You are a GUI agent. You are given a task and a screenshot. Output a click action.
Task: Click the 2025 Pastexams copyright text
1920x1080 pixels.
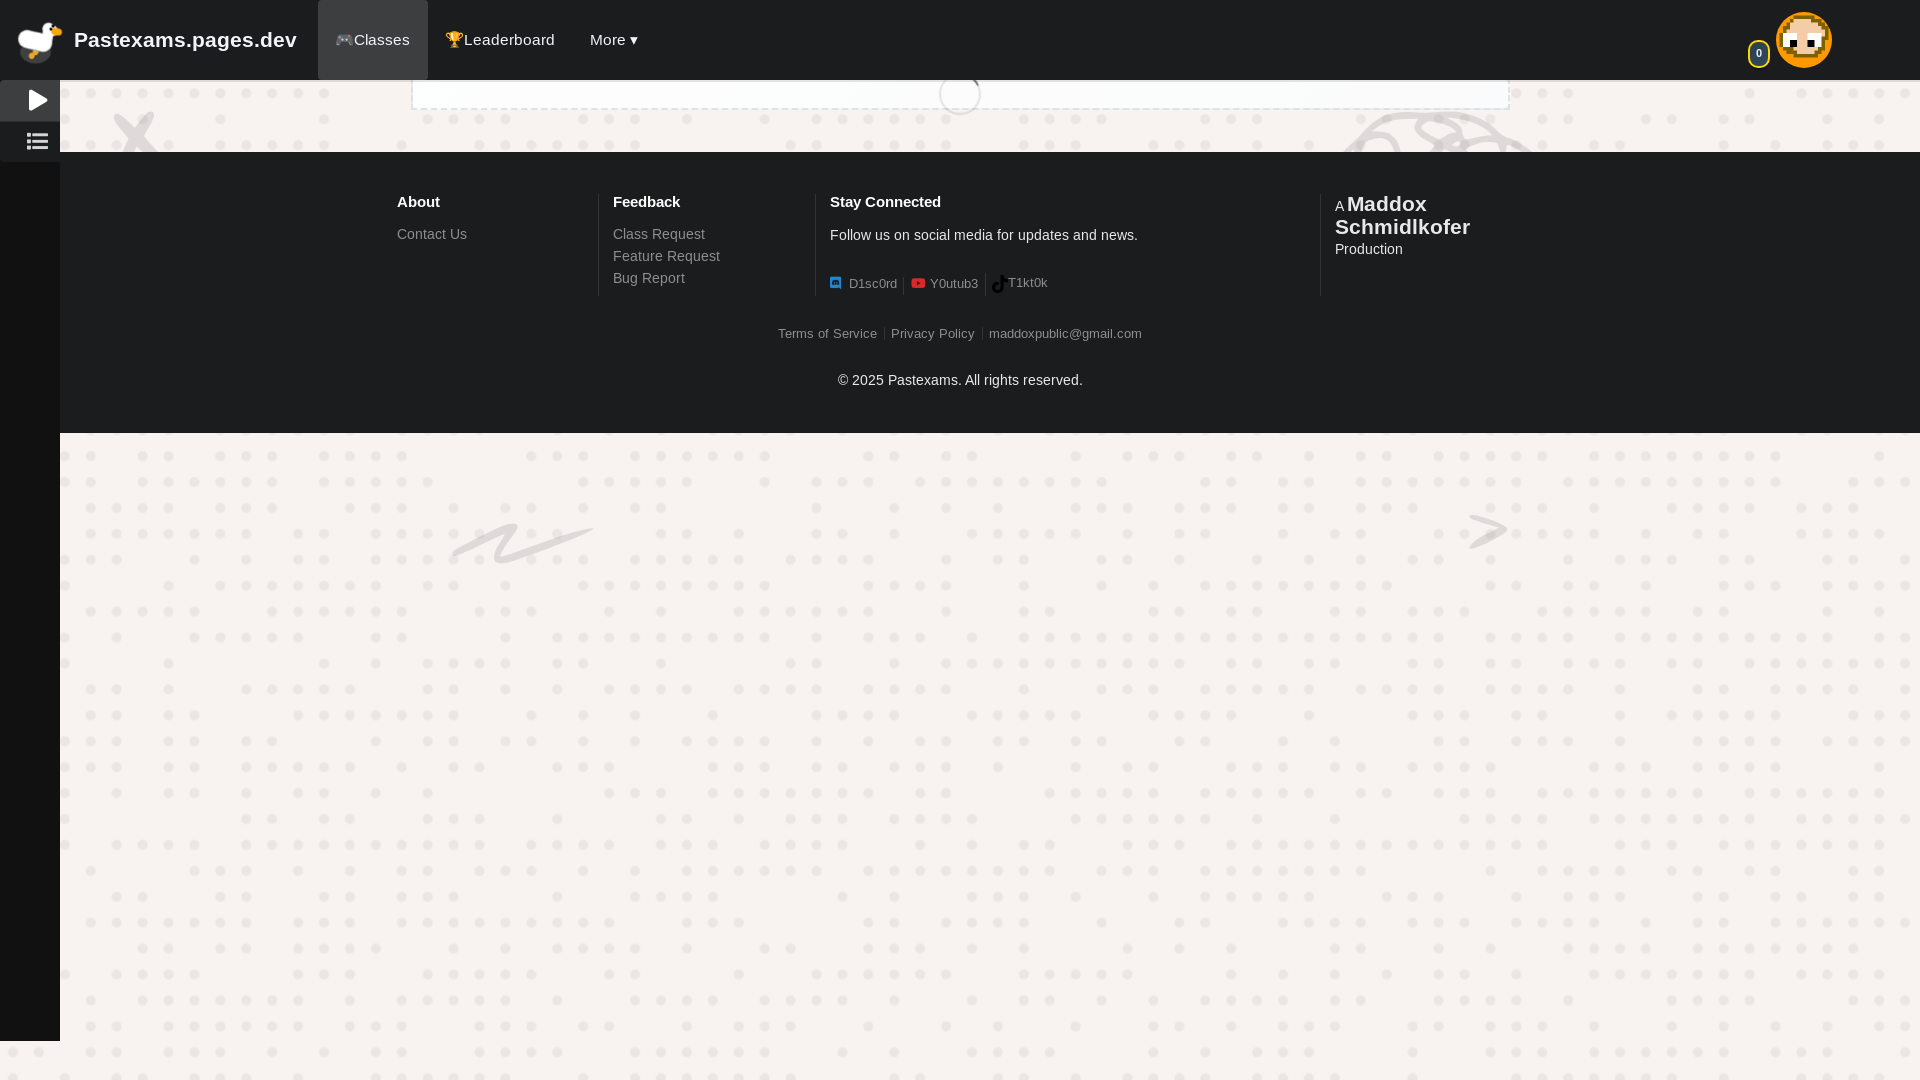pos(960,380)
